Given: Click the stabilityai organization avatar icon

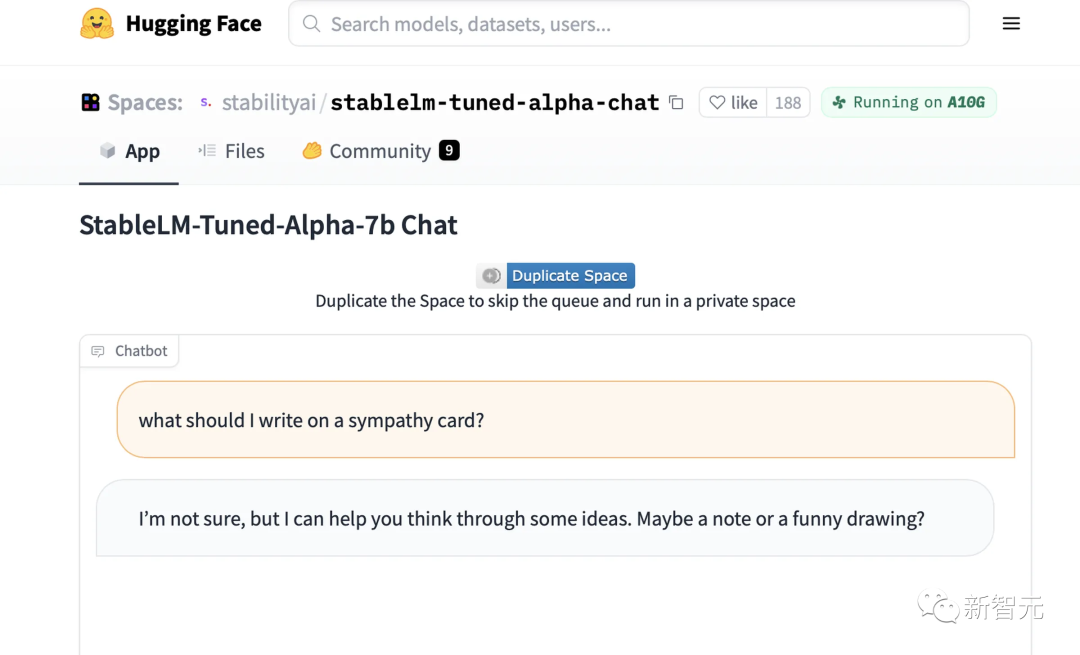Looking at the screenshot, I should (x=206, y=102).
